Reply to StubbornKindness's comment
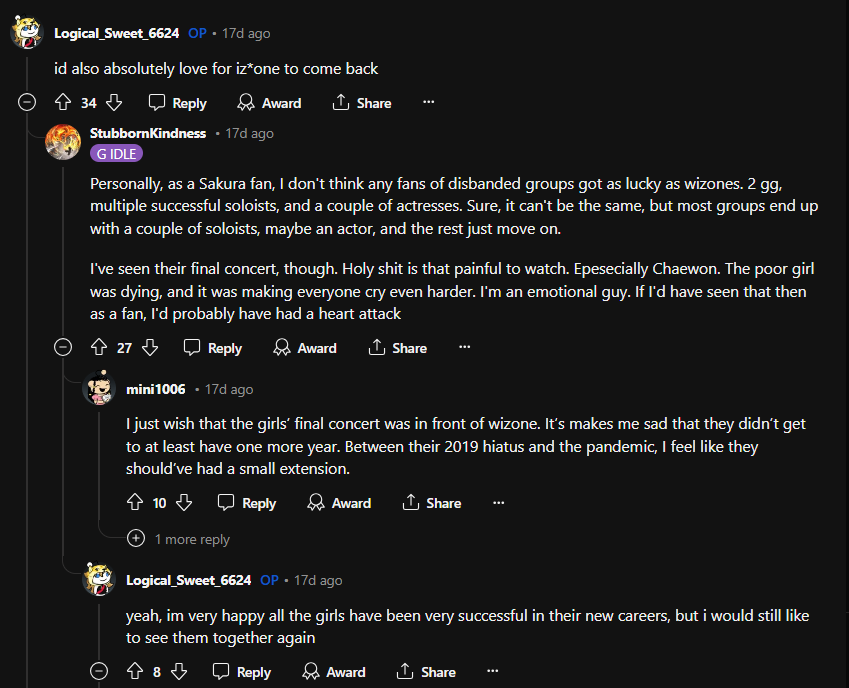This screenshot has height=688, width=849. (x=213, y=348)
